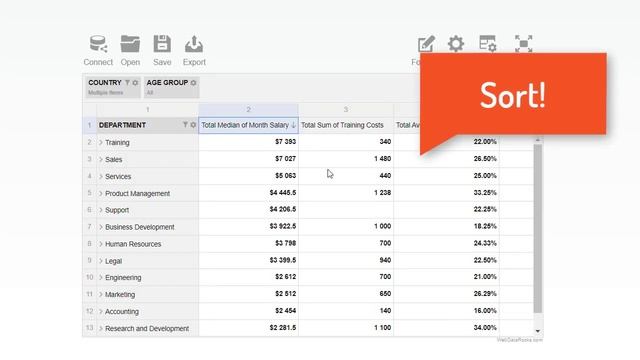
Task: Open the COUNTRY field settings gear
Action: 135,83
